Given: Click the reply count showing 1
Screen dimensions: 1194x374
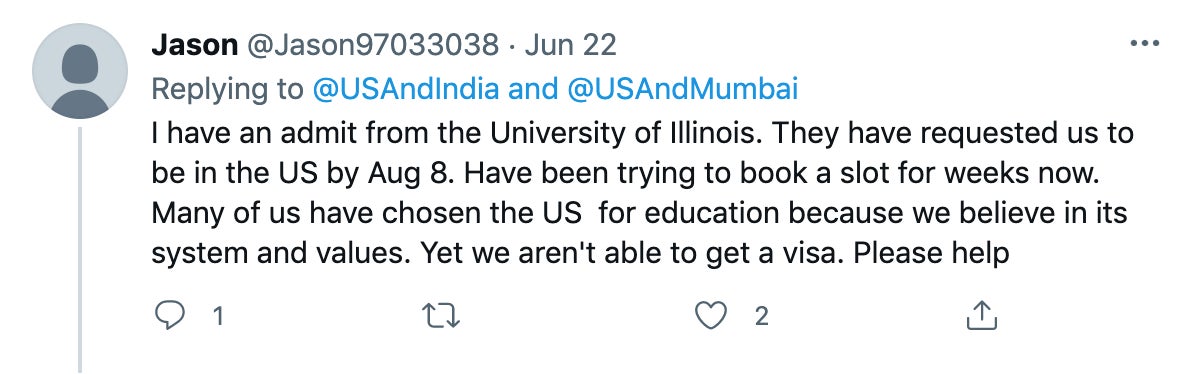Looking at the screenshot, I should click(219, 316).
